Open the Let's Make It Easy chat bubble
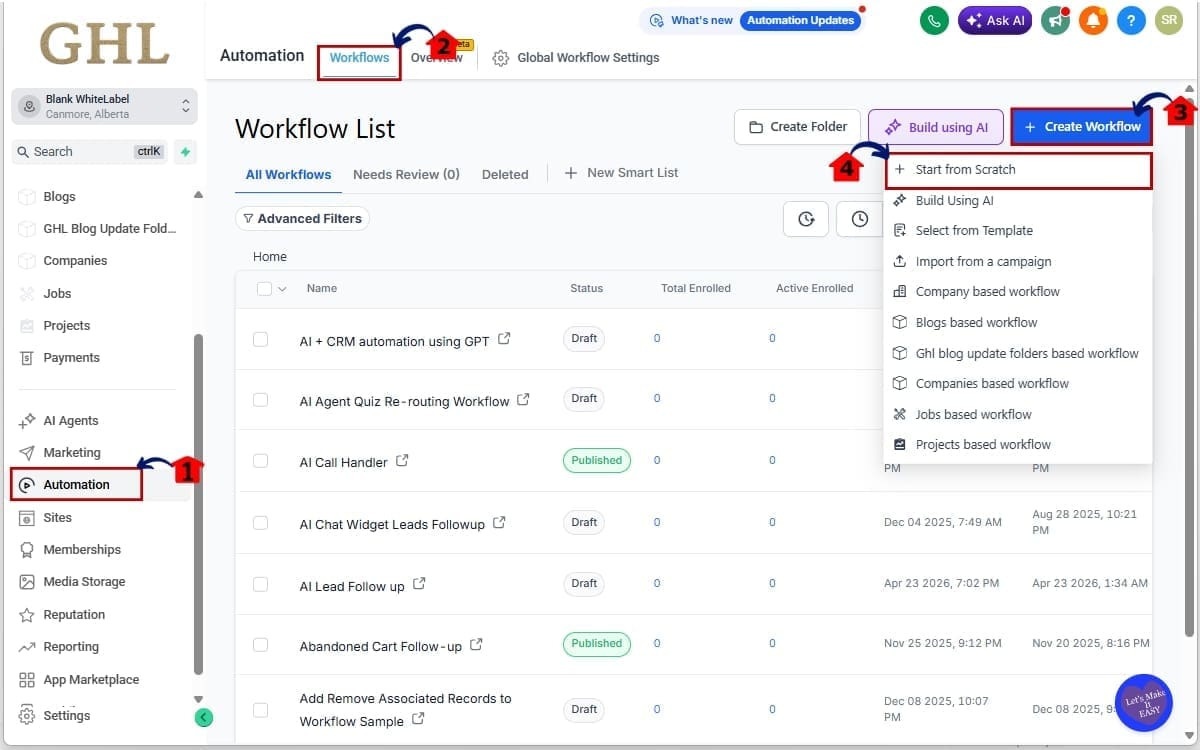 (x=1143, y=703)
